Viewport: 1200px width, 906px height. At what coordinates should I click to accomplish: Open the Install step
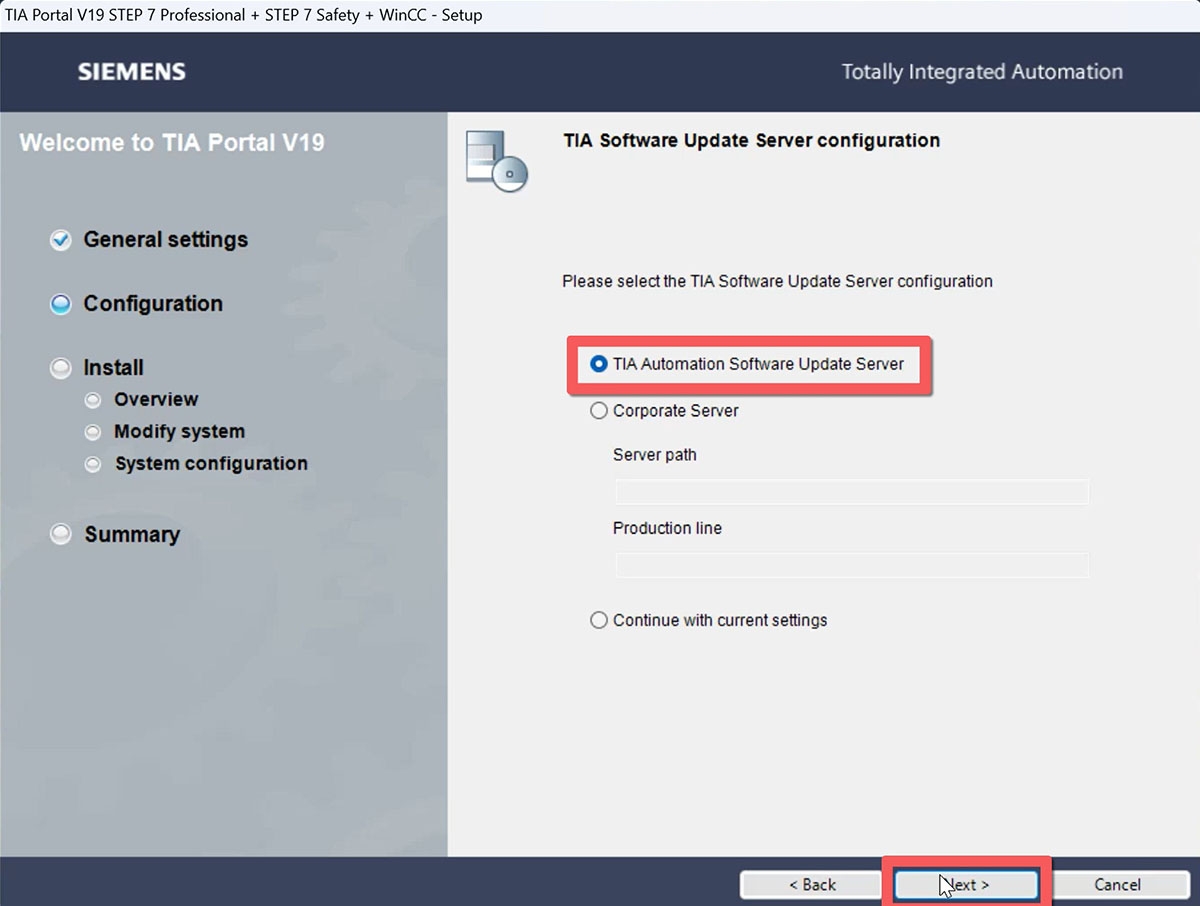point(114,368)
